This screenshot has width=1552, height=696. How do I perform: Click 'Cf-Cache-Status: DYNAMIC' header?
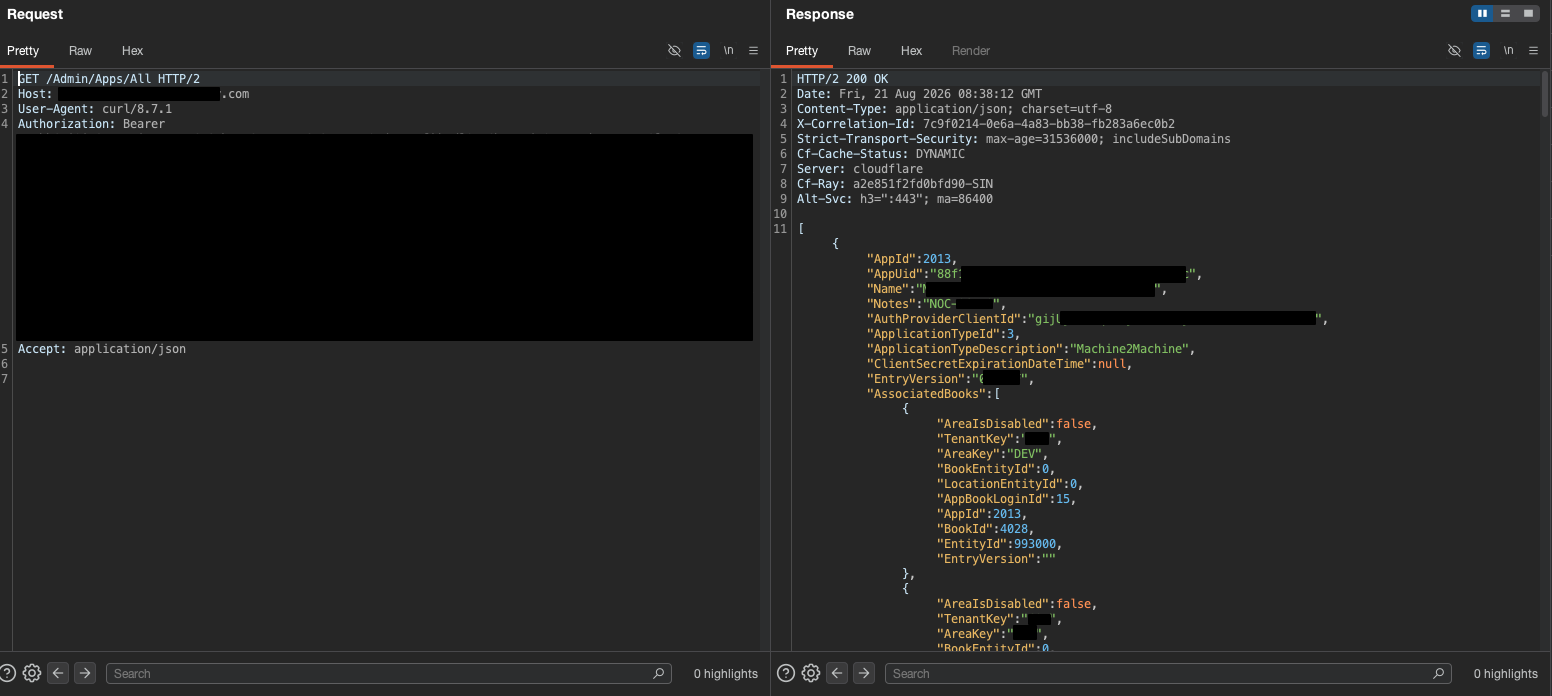[x=881, y=154]
